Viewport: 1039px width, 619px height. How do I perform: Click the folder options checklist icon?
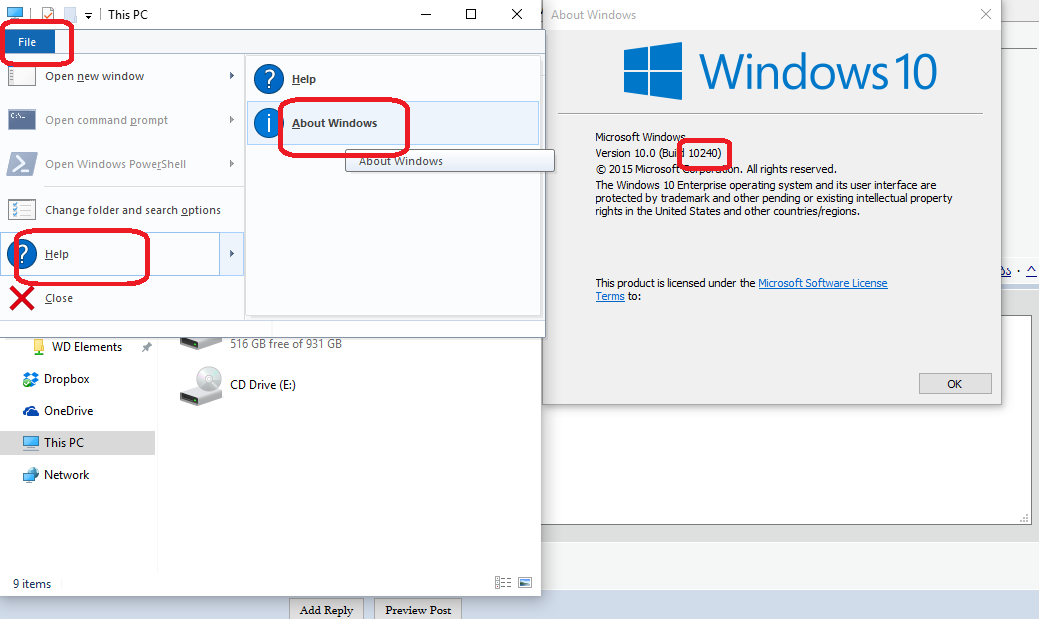point(22,210)
